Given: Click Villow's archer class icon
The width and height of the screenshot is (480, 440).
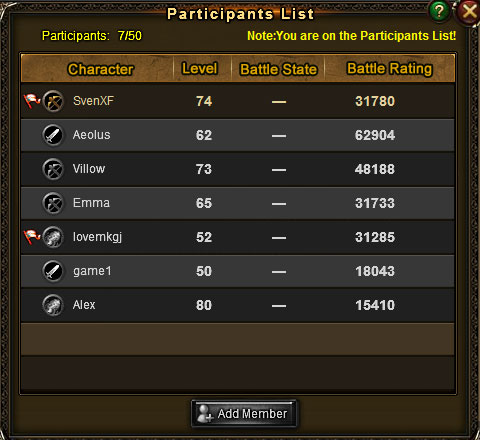Looking at the screenshot, I should (53, 169).
